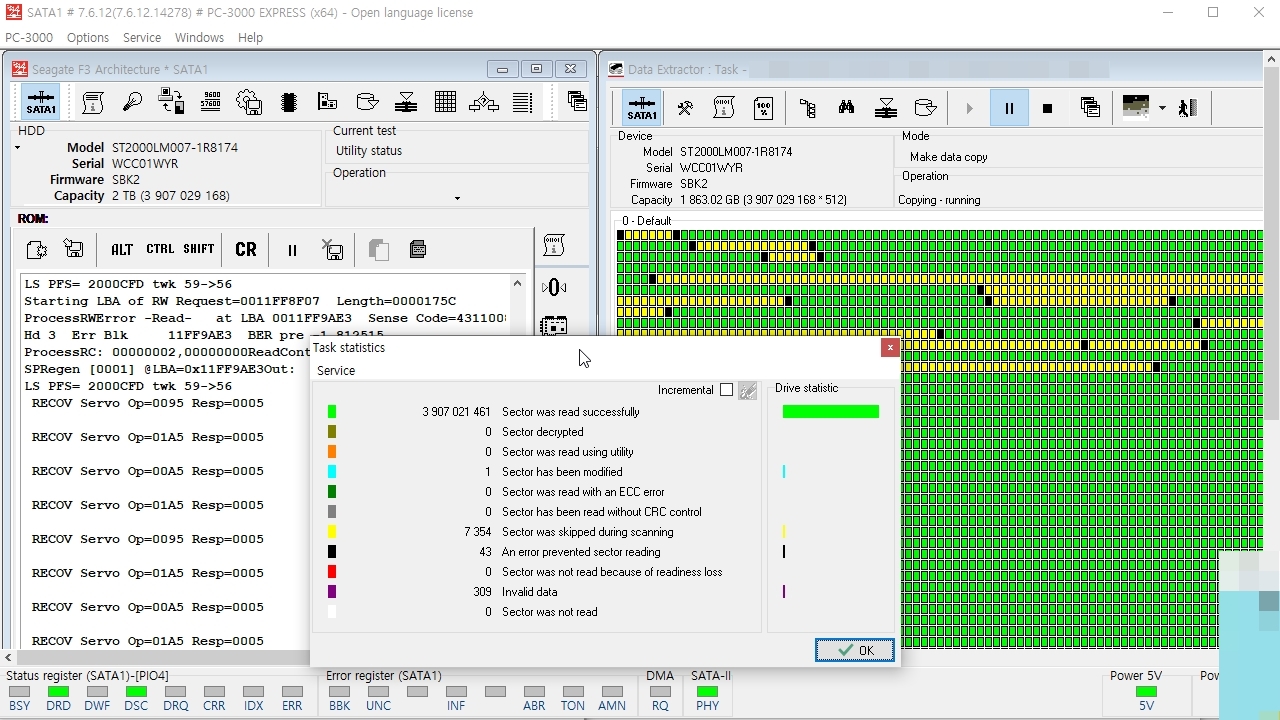
Task: Click the 100% document icon
Action: (763, 108)
